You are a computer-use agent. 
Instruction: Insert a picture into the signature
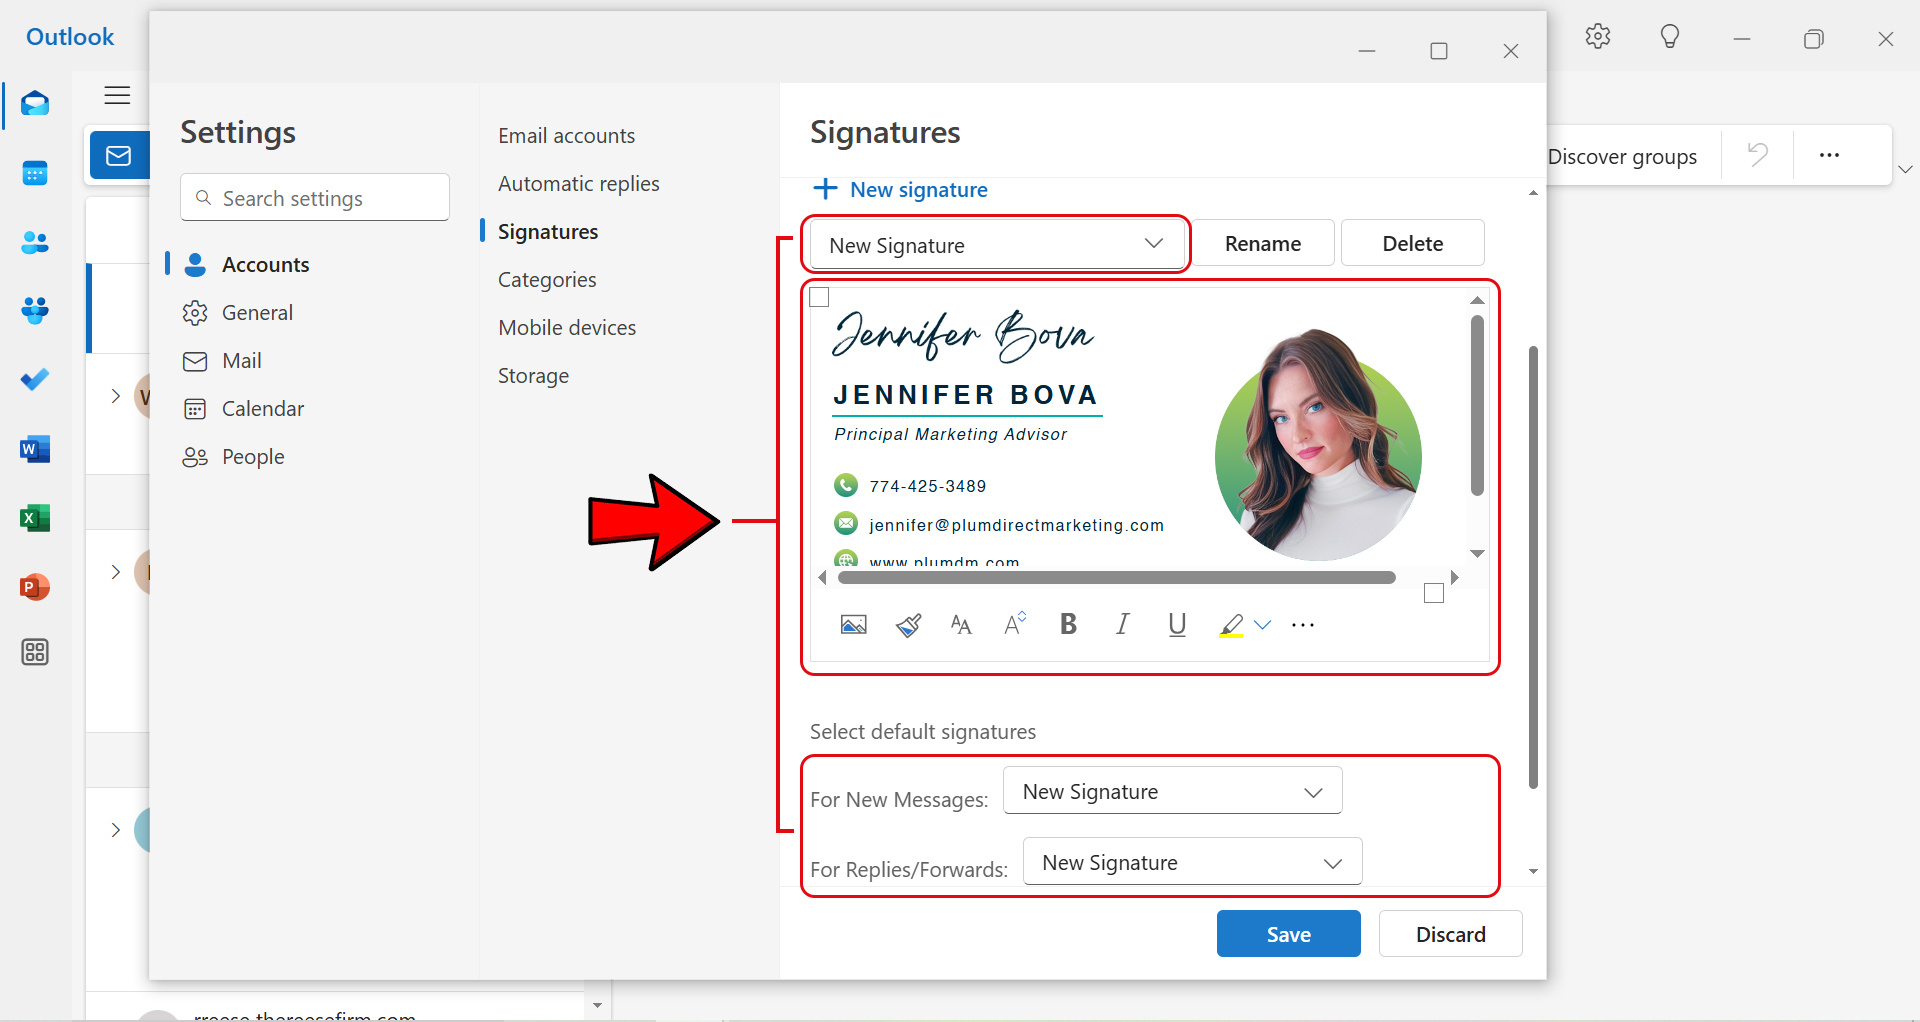click(x=854, y=624)
